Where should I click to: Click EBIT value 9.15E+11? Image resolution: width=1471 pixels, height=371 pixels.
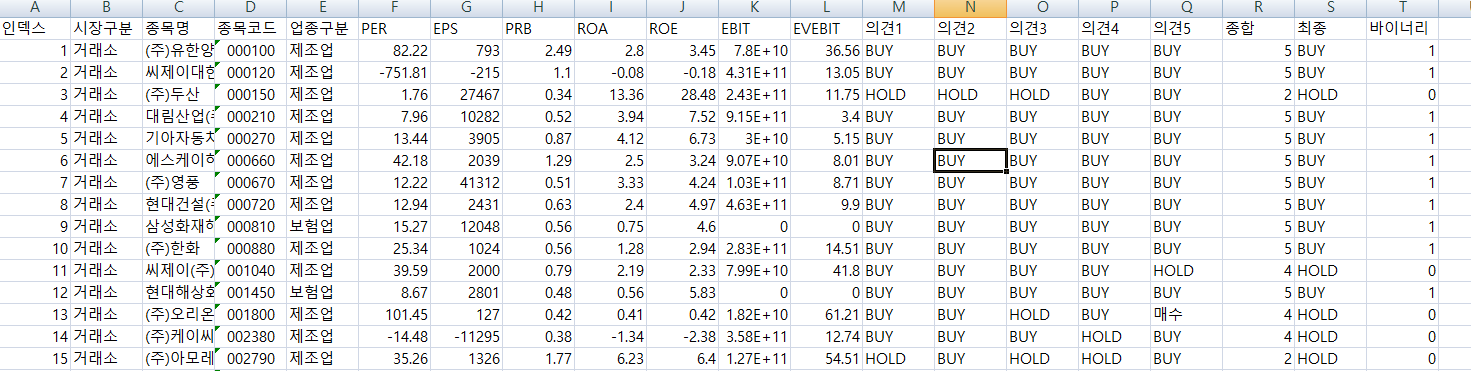coord(754,116)
